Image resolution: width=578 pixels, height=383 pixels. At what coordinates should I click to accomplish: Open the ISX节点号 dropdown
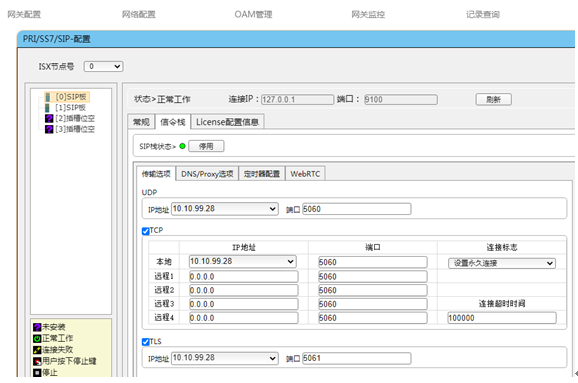point(104,66)
